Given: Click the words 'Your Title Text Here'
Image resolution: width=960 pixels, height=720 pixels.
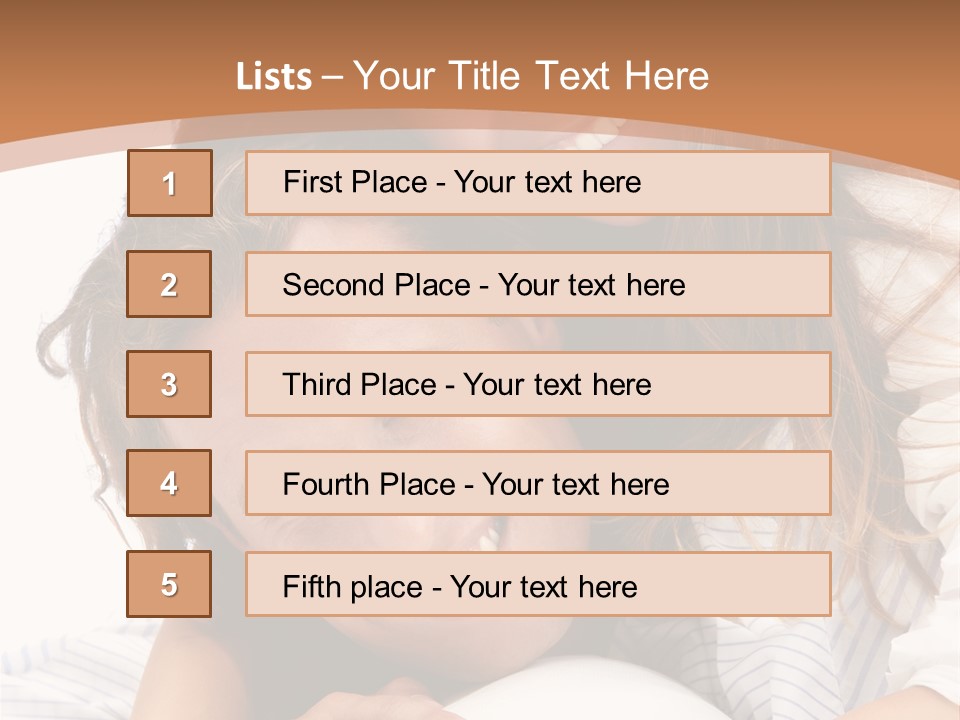Looking at the screenshot, I should [x=531, y=76].
